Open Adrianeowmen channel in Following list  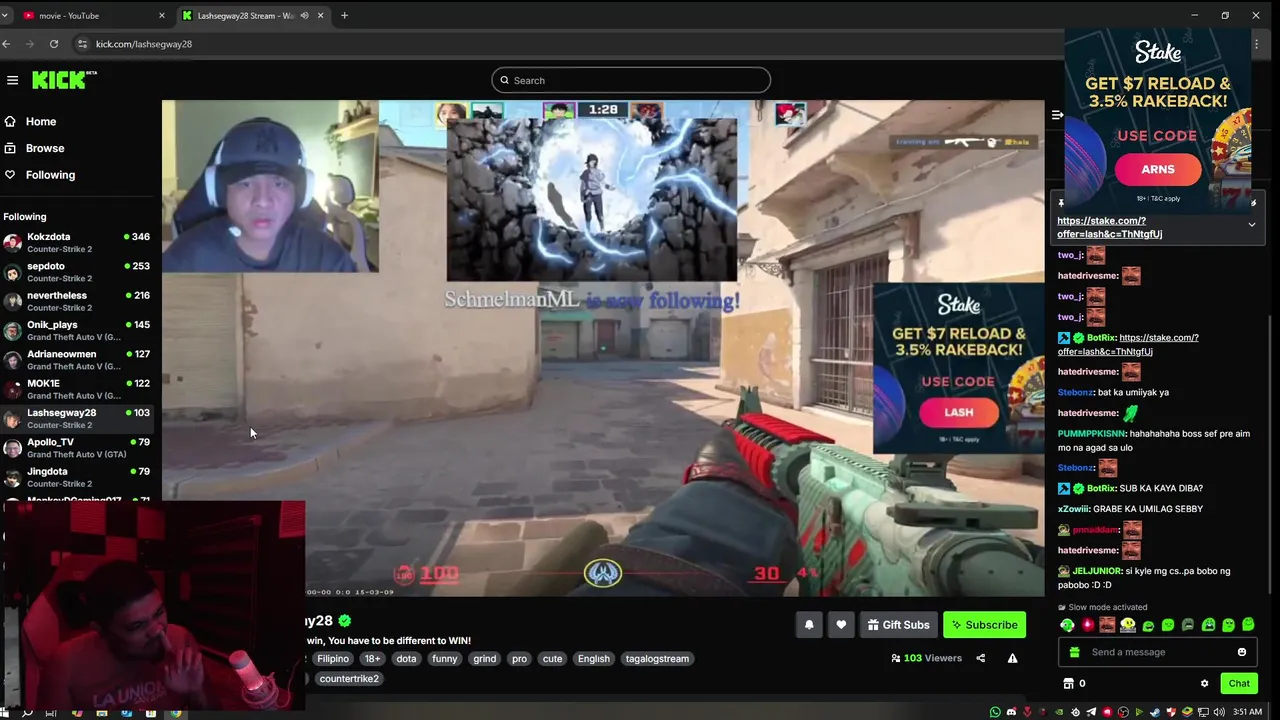(76, 360)
